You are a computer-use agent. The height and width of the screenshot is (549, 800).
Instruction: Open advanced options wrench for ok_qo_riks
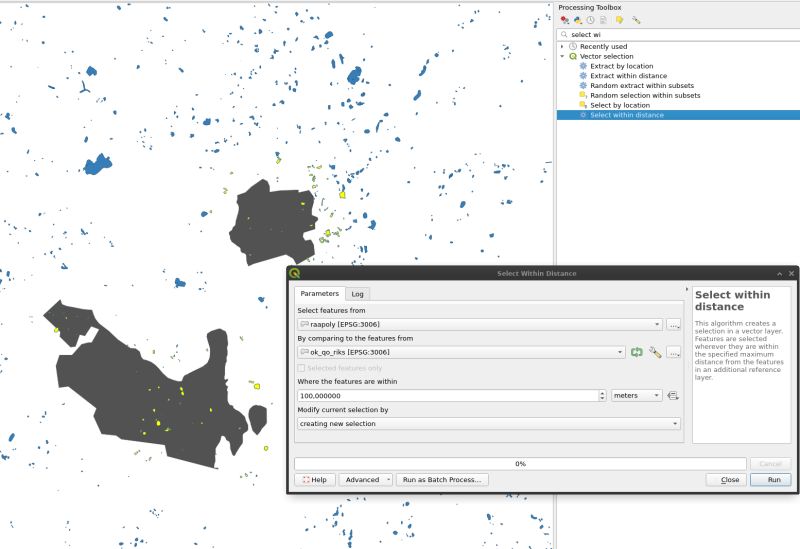[655, 352]
